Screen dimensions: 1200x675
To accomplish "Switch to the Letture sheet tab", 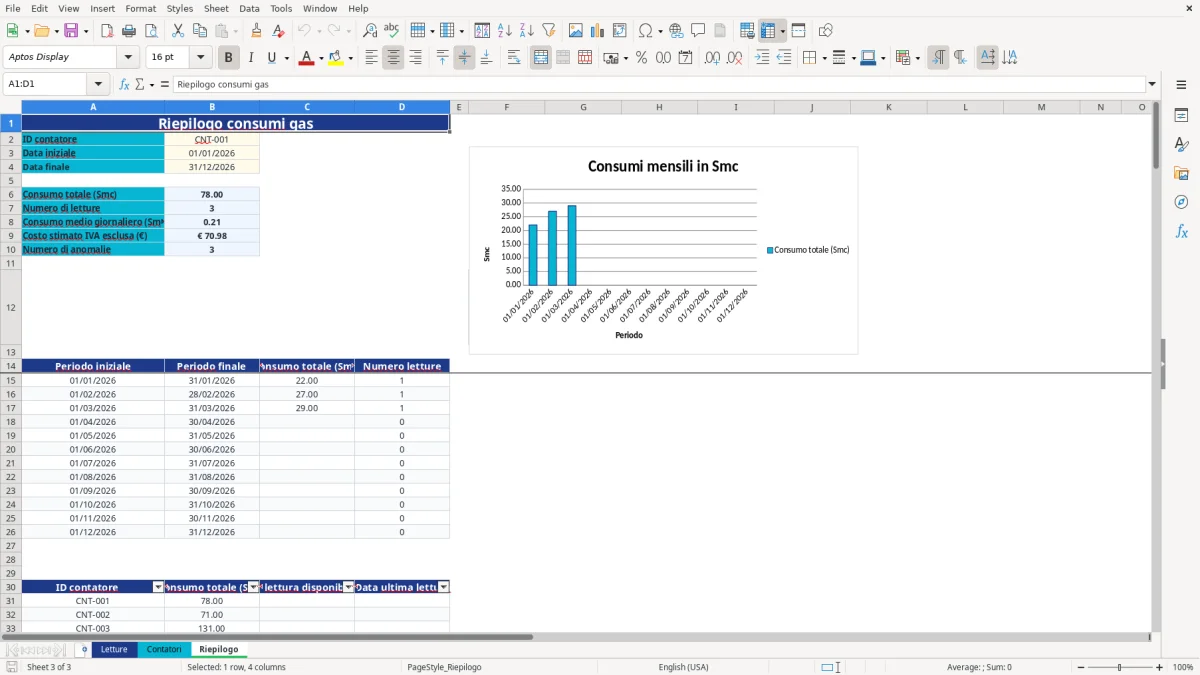I will coord(114,650).
